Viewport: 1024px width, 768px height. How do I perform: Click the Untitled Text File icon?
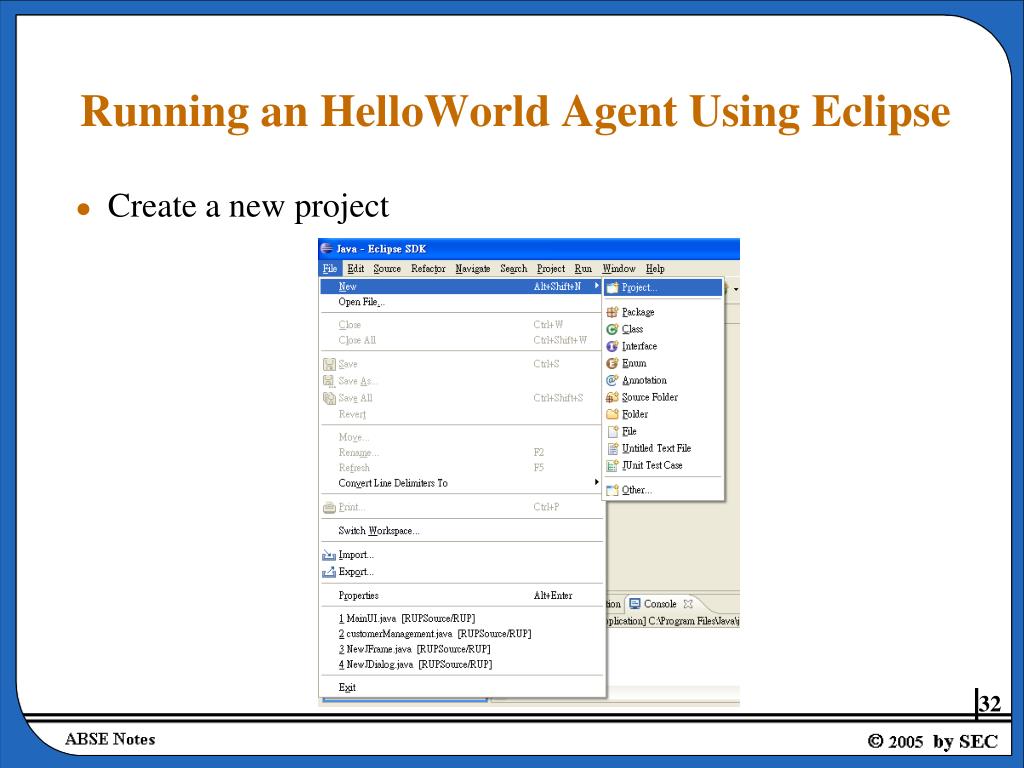tap(612, 448)
